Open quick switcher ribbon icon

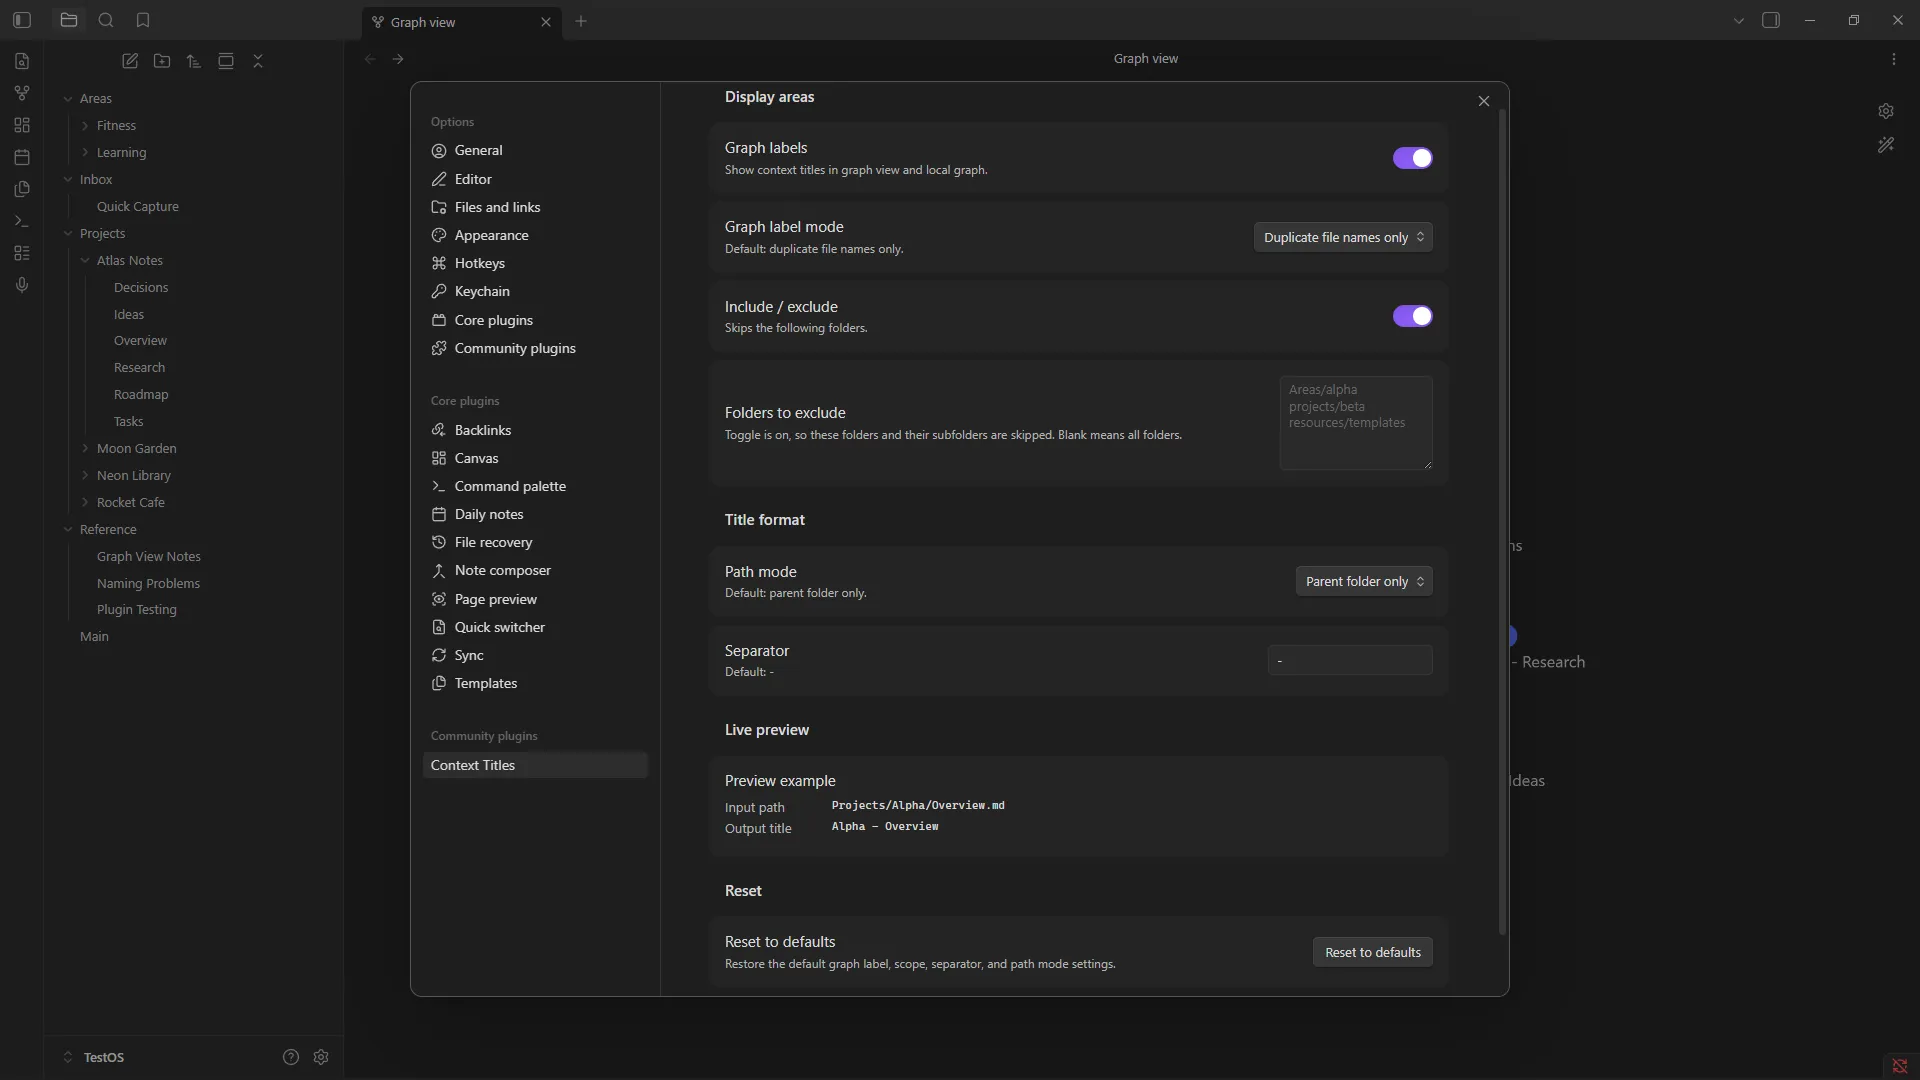(x=22, y=61)
